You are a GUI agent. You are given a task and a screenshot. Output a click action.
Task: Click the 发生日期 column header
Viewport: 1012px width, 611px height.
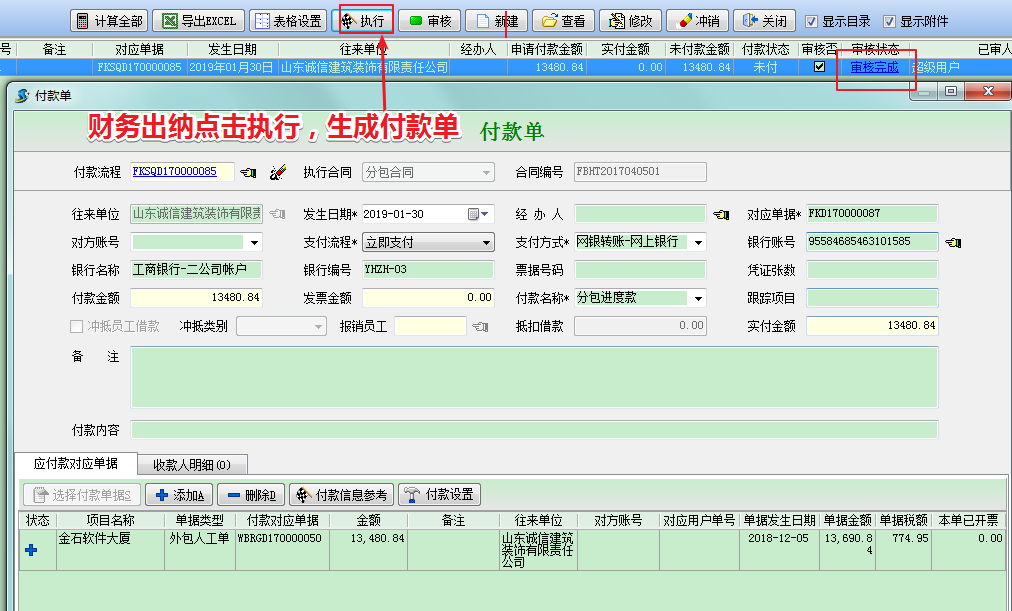(x=232, y=49)
